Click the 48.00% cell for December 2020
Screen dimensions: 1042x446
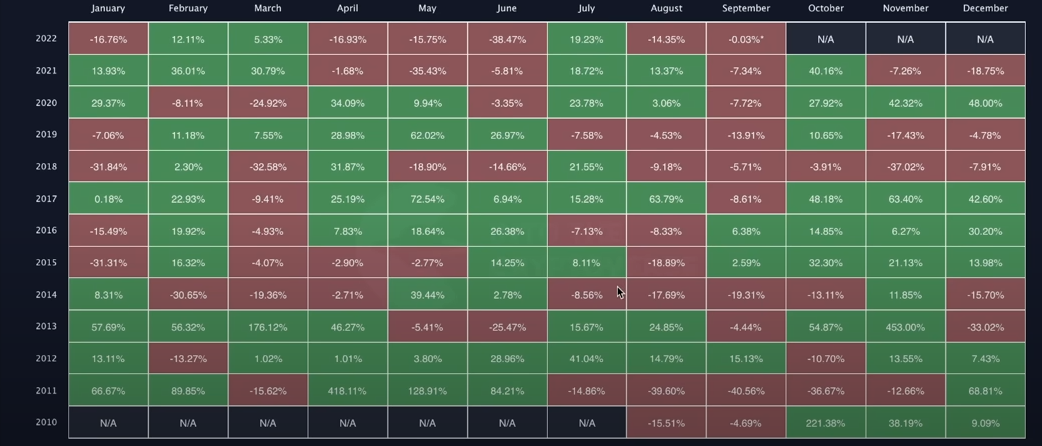pyautogui.click(x=985, y=103)
